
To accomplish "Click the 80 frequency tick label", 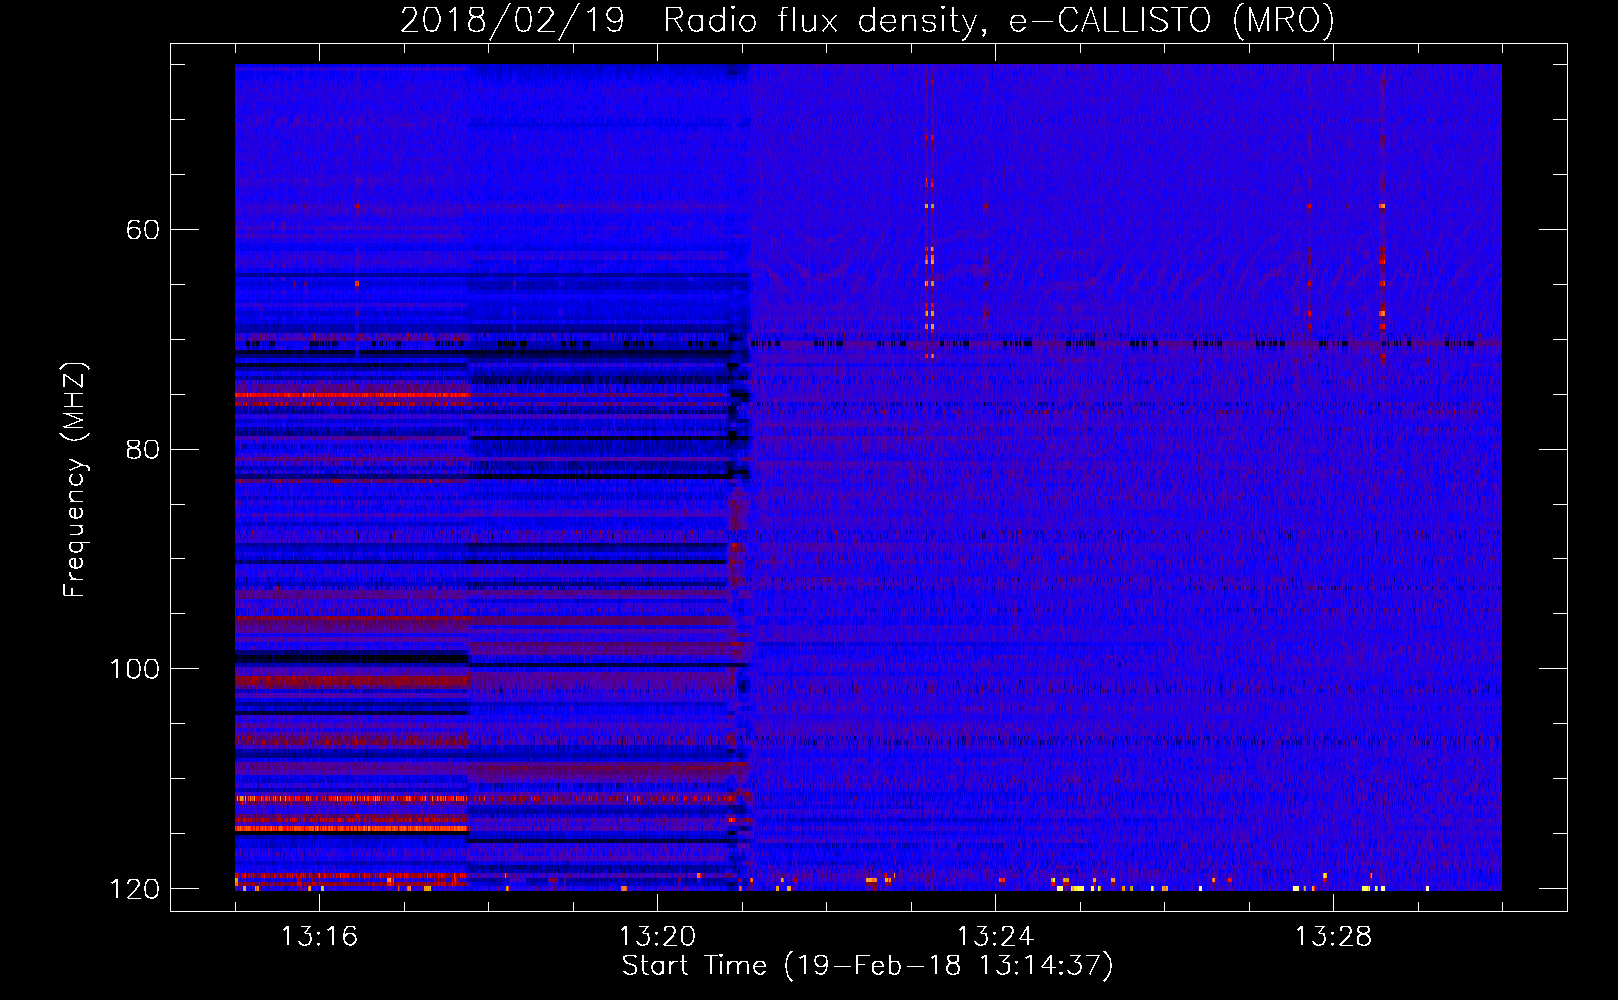I will pyautogui.click(x=143, y=449).
